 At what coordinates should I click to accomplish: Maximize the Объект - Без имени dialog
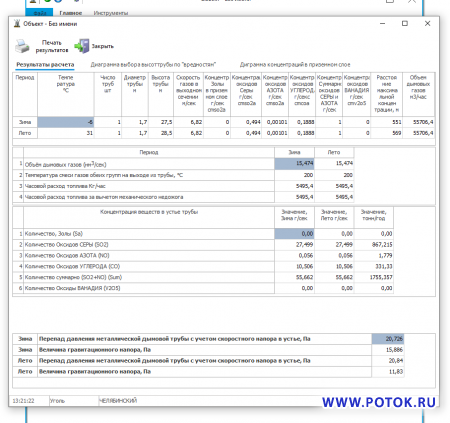pos(405,23)
